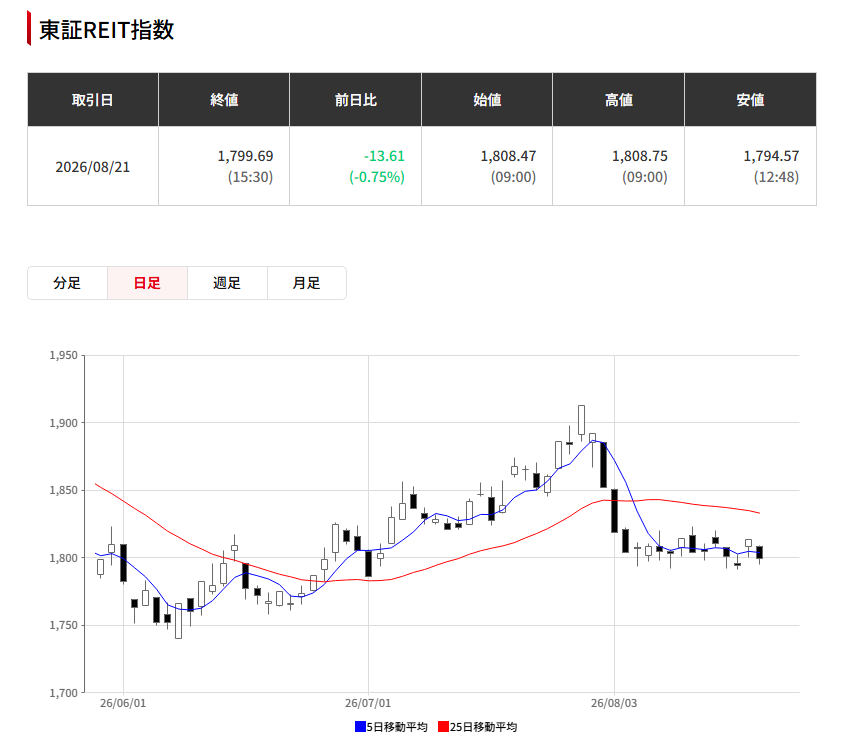Click the 1,700 y-axis label
The width and height of the screenshot is (854, 754).
[x=64, y=694]
